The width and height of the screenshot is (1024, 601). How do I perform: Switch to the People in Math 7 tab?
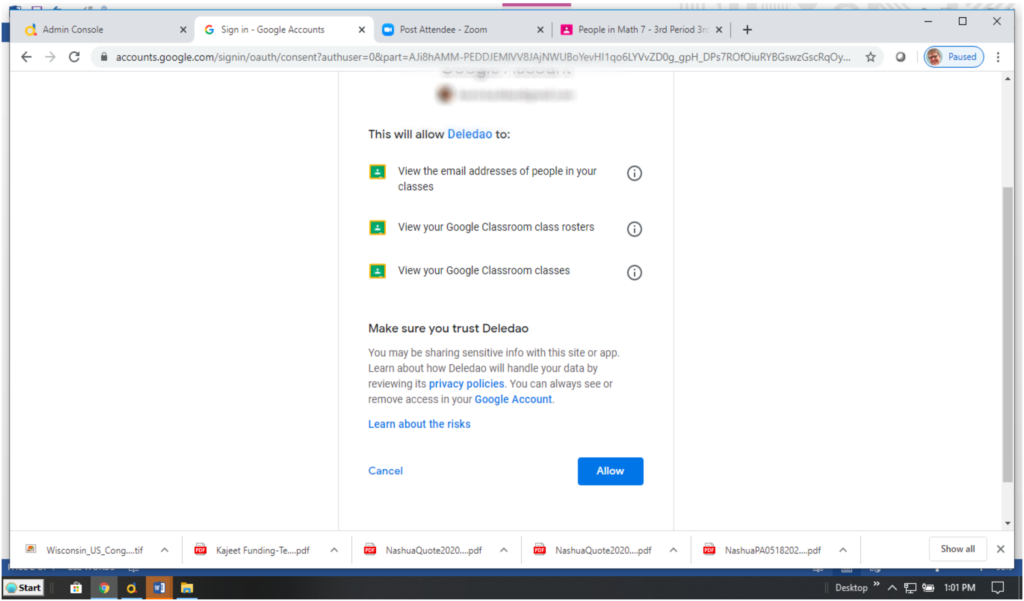tap(643, 30)
